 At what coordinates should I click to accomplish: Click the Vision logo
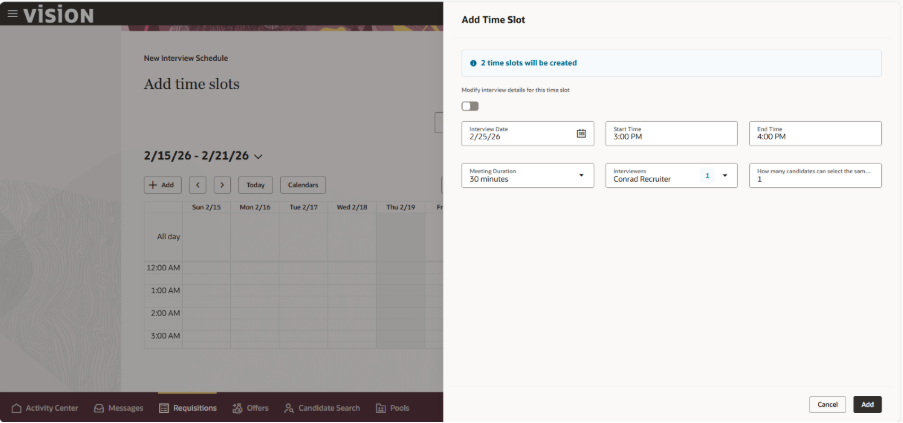pyautogui.click(x=58, y=15)
